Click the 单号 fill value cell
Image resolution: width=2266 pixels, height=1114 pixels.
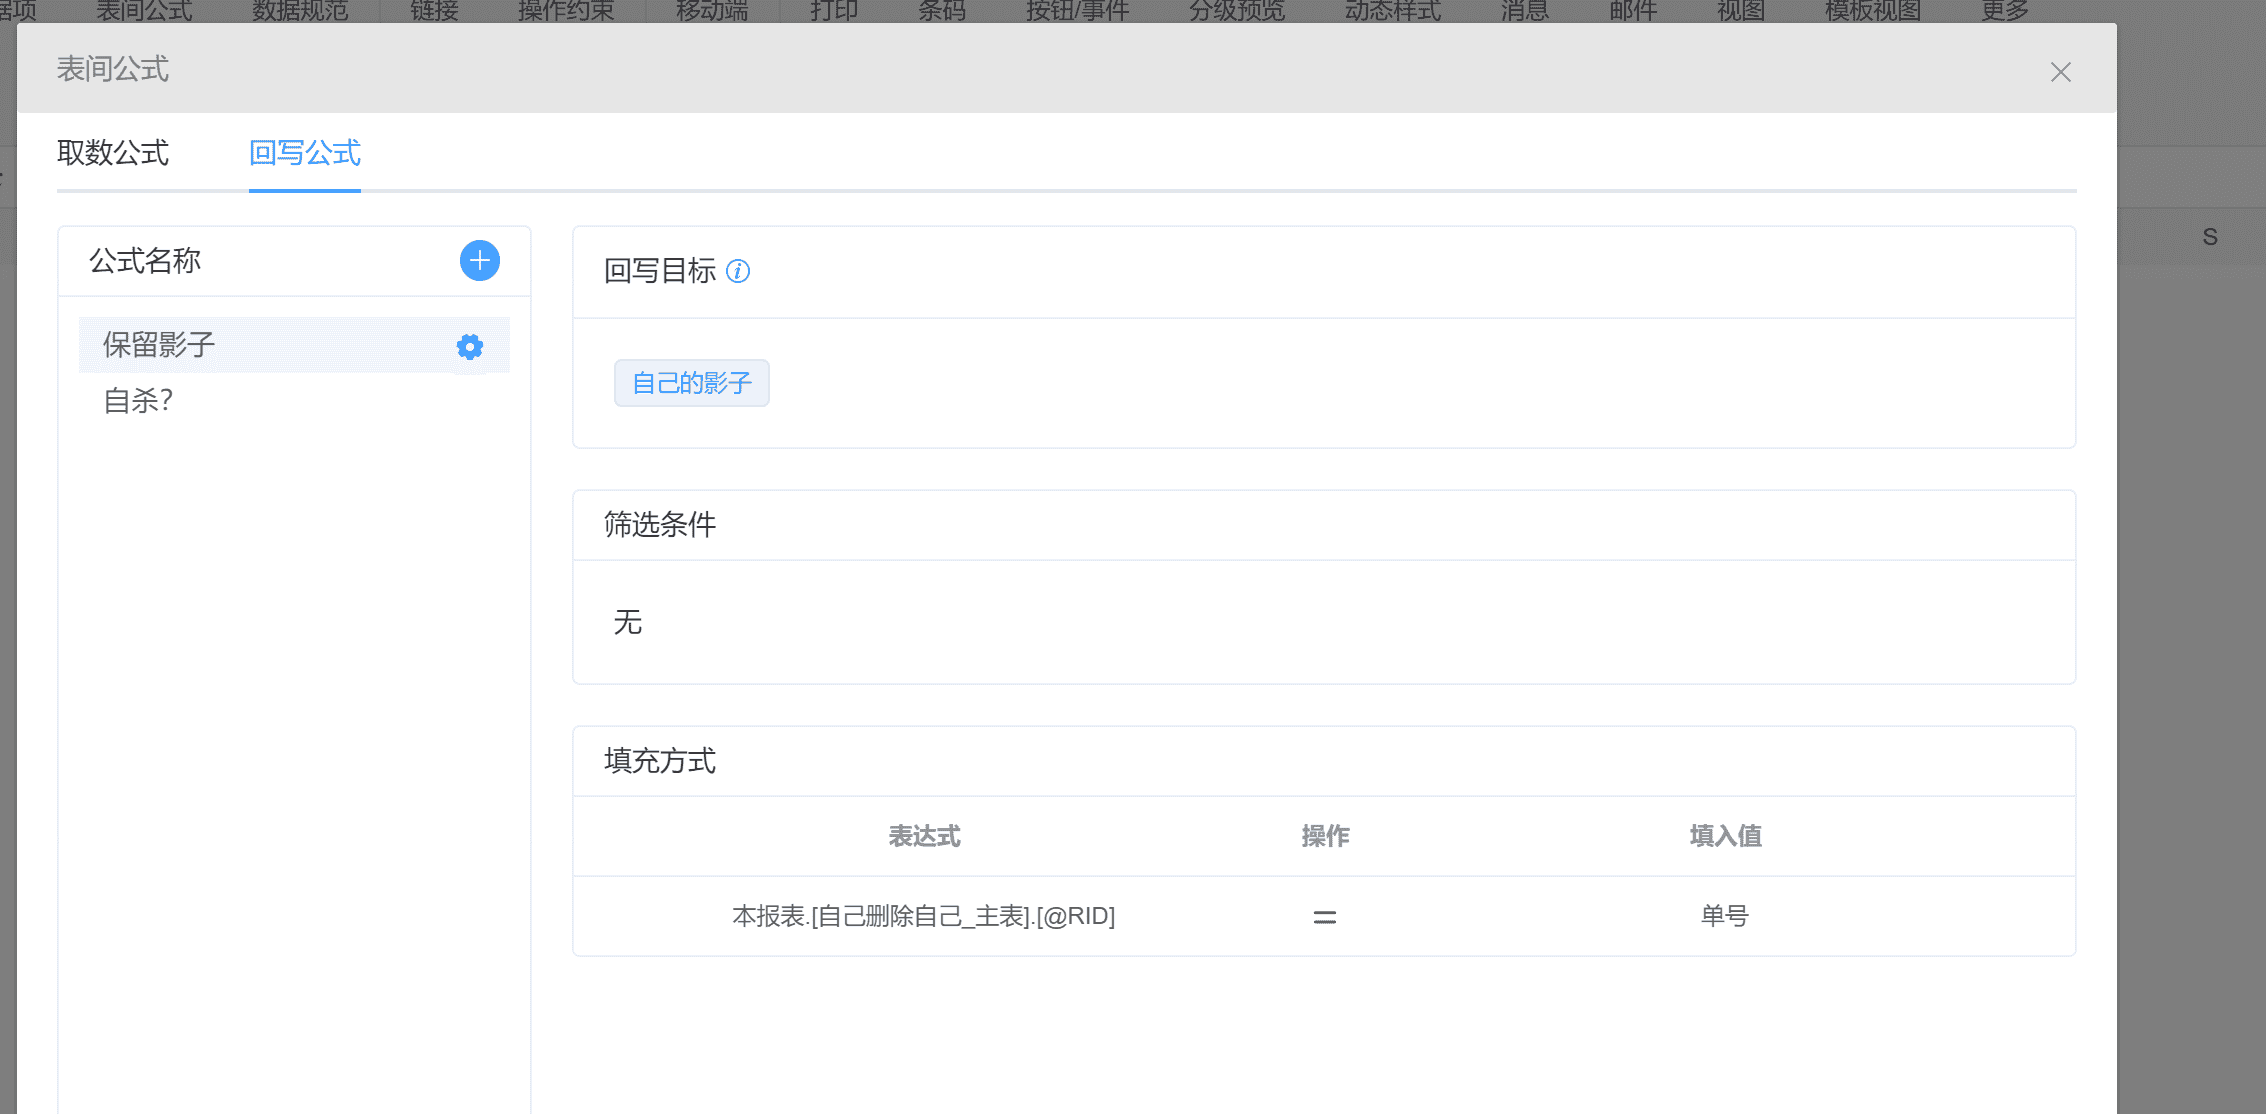[x=1725, y=916]
